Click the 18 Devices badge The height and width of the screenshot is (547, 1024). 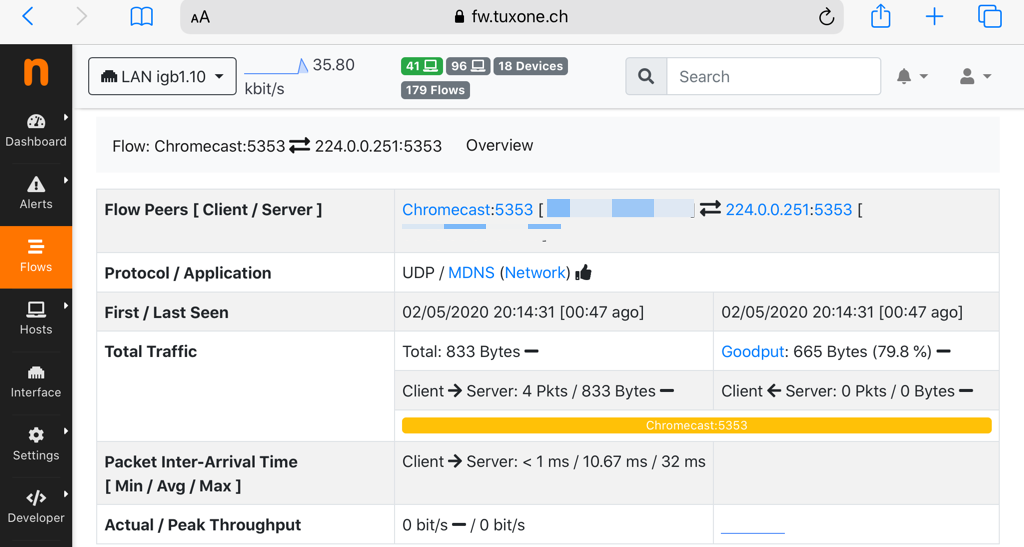[530, 66]
